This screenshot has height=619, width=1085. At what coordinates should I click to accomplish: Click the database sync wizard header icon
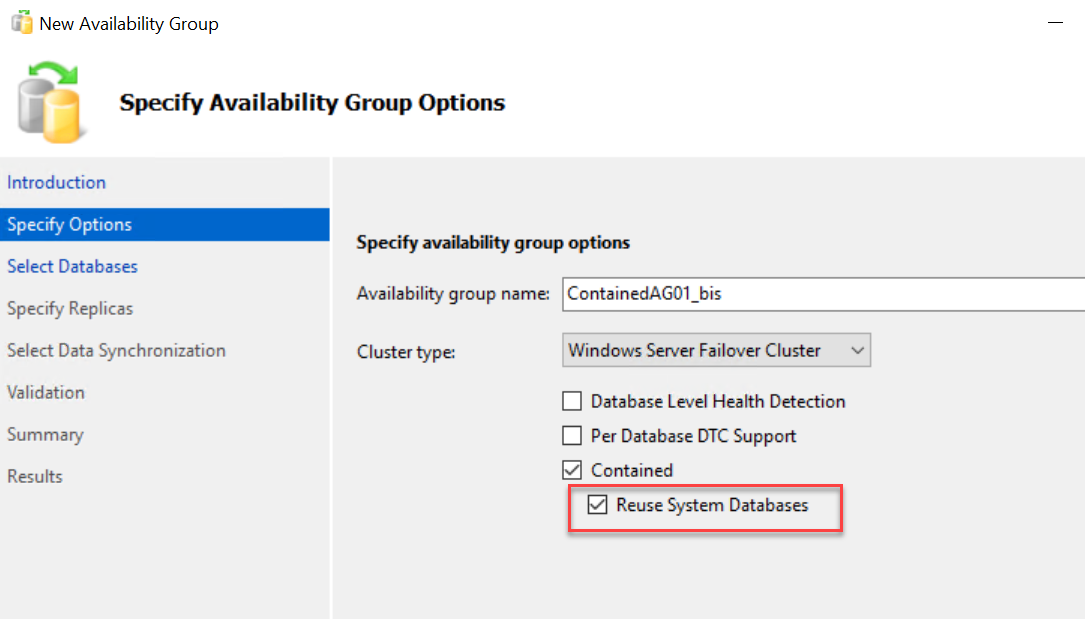pyautogui.click(x=52, y=101)
